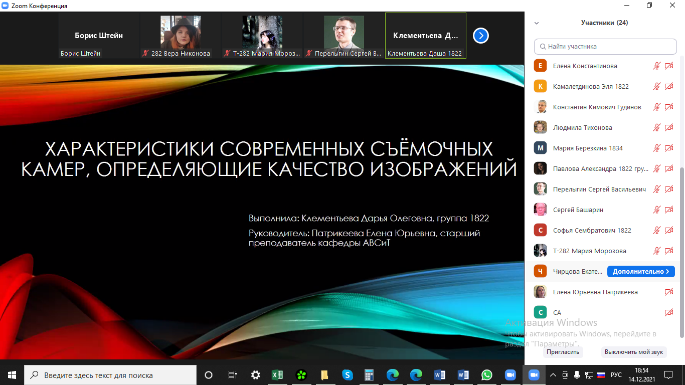Viewport: 685px width, 385px height.
Task: Toggle microphone for Софья Семёратович 1822
Action: [657, 230]
